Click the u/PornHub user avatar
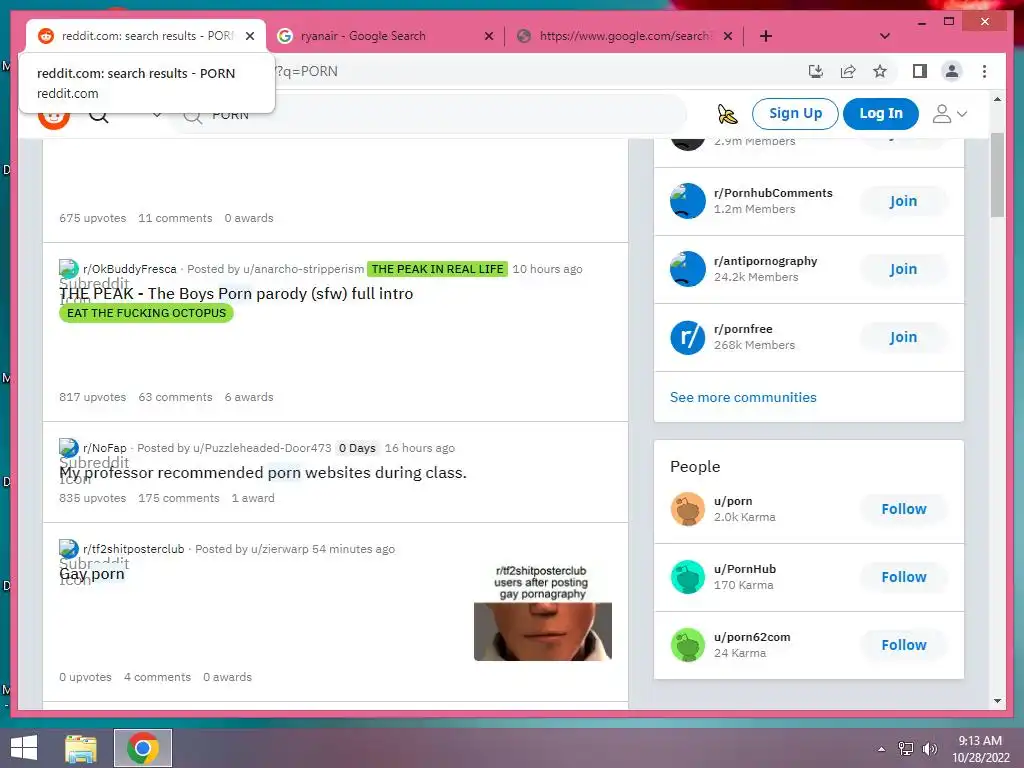This screenshot has height=768, width=1024. 688,577
